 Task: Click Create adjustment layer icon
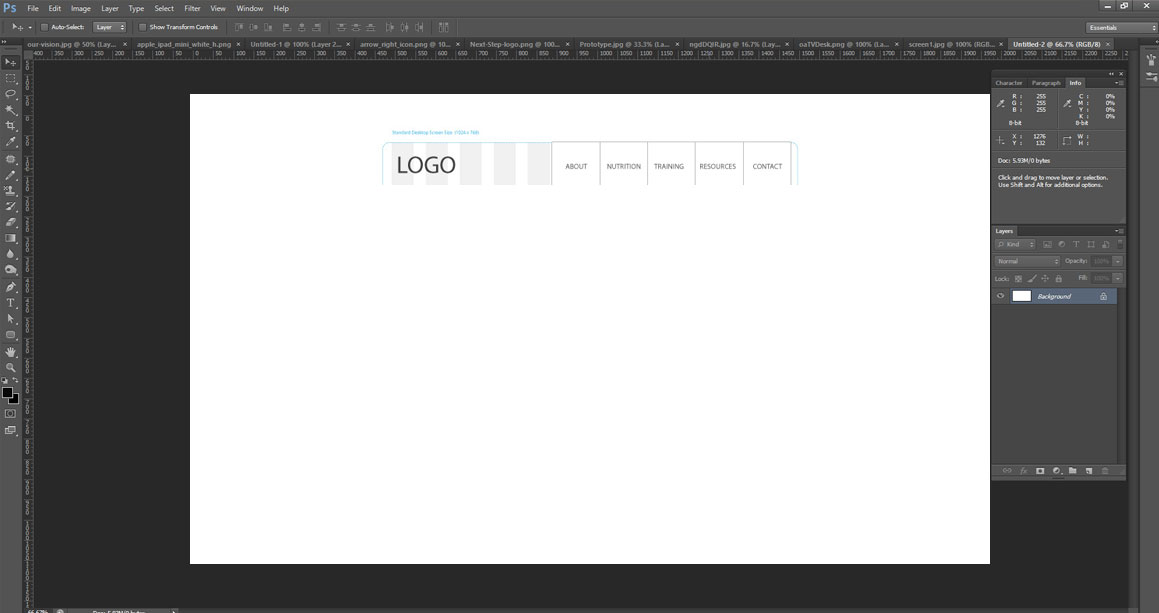tap(1056, 471)
